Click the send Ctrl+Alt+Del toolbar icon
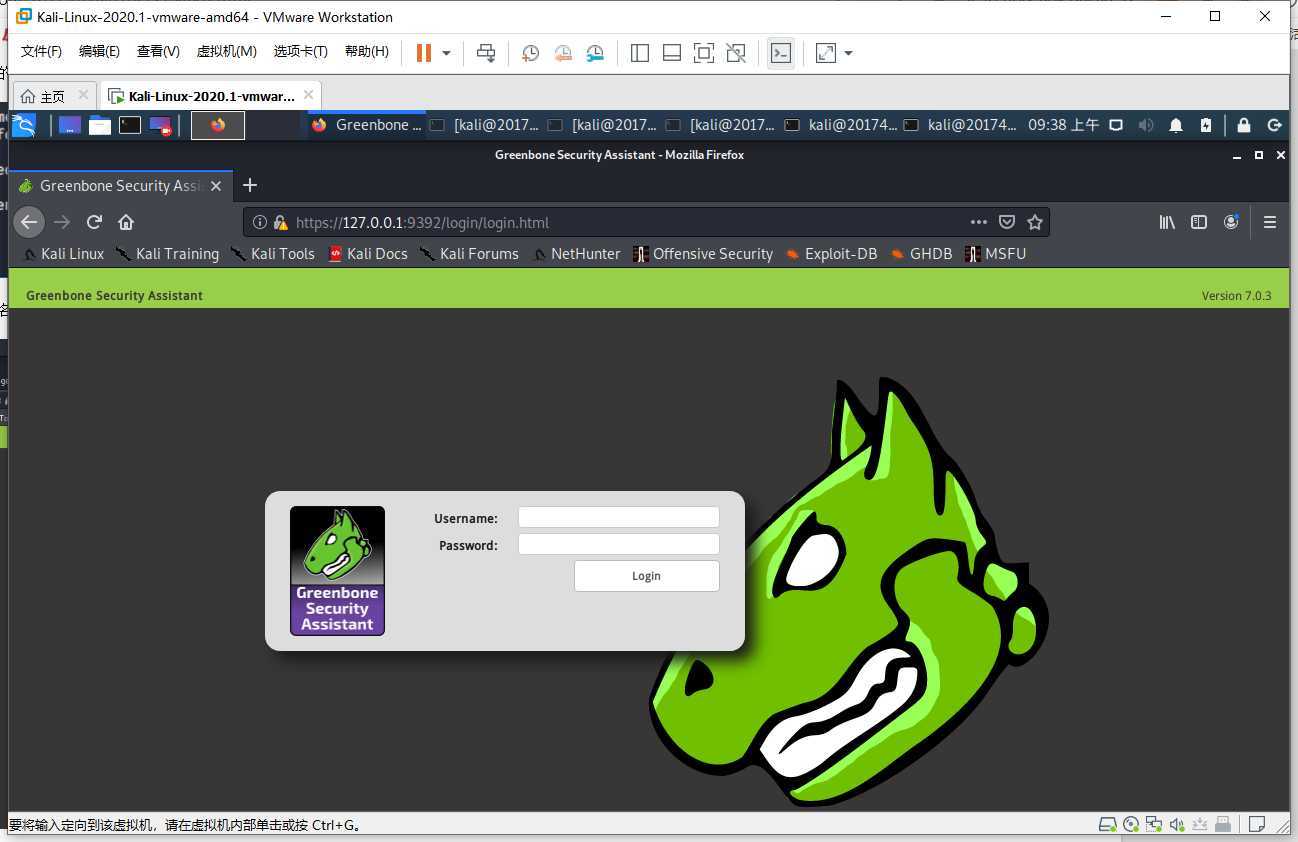This screenshot has height=842, width=1298. pyautogui.click(x=486, y=53)
